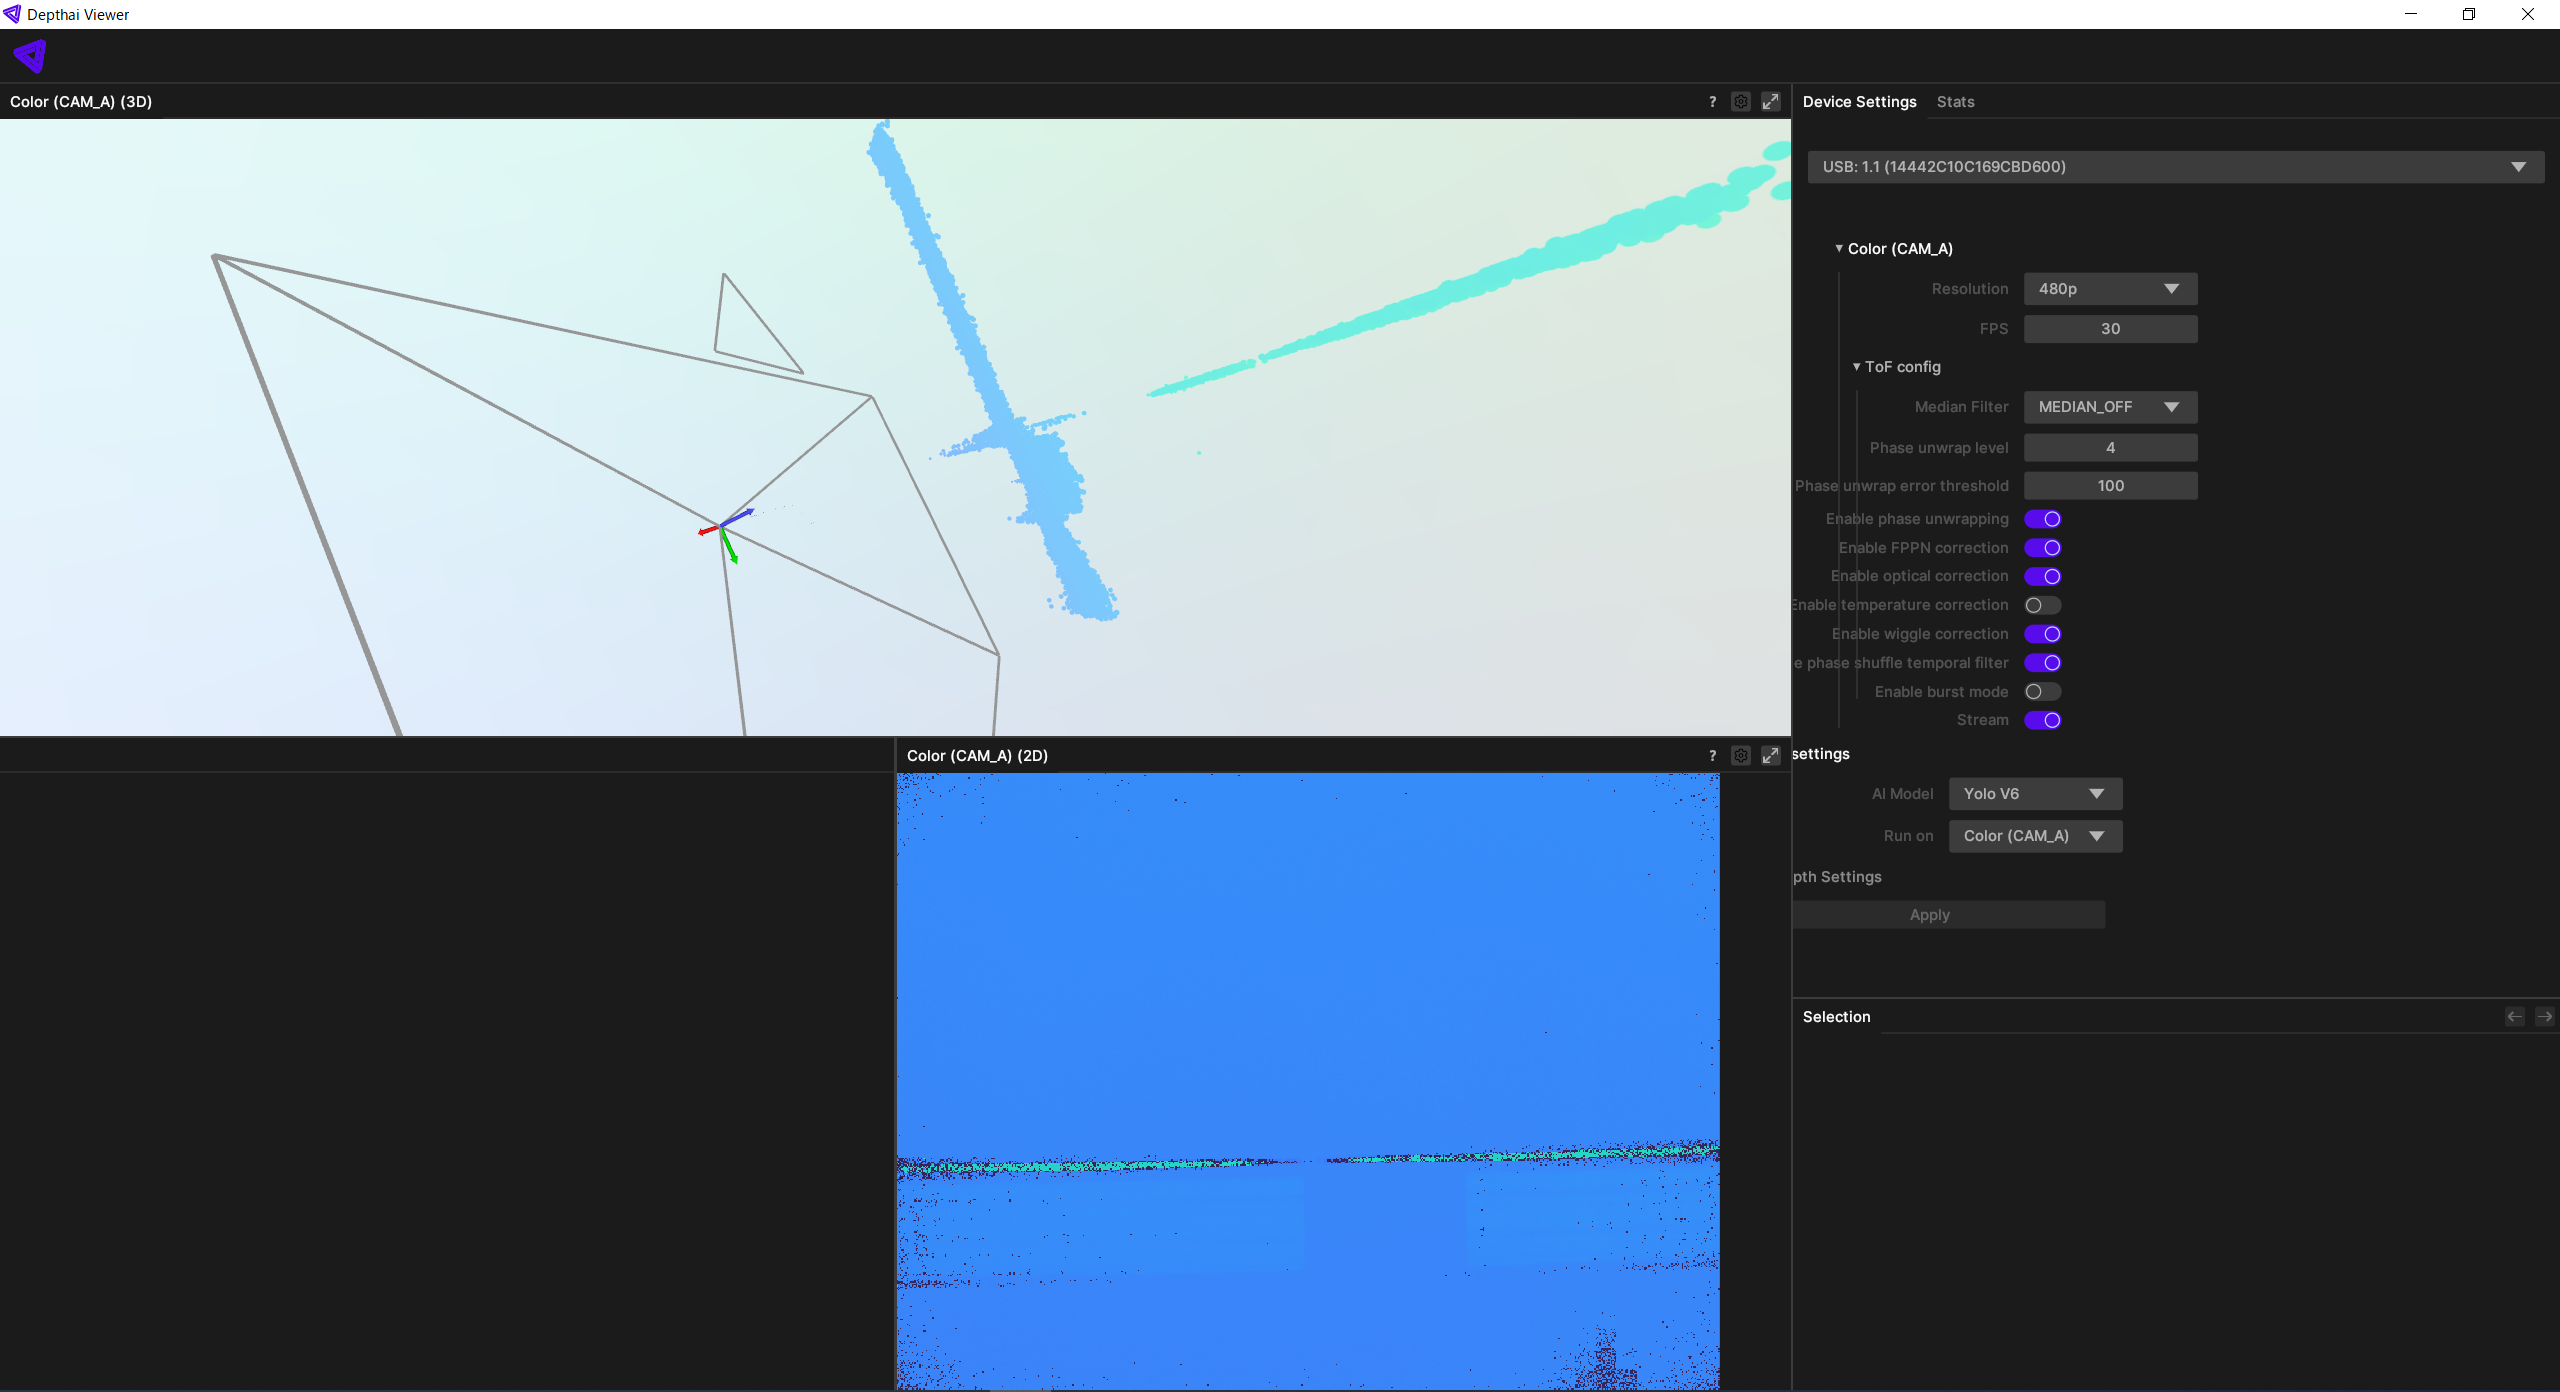Open 2D view settings gear

coord(1741,756)
